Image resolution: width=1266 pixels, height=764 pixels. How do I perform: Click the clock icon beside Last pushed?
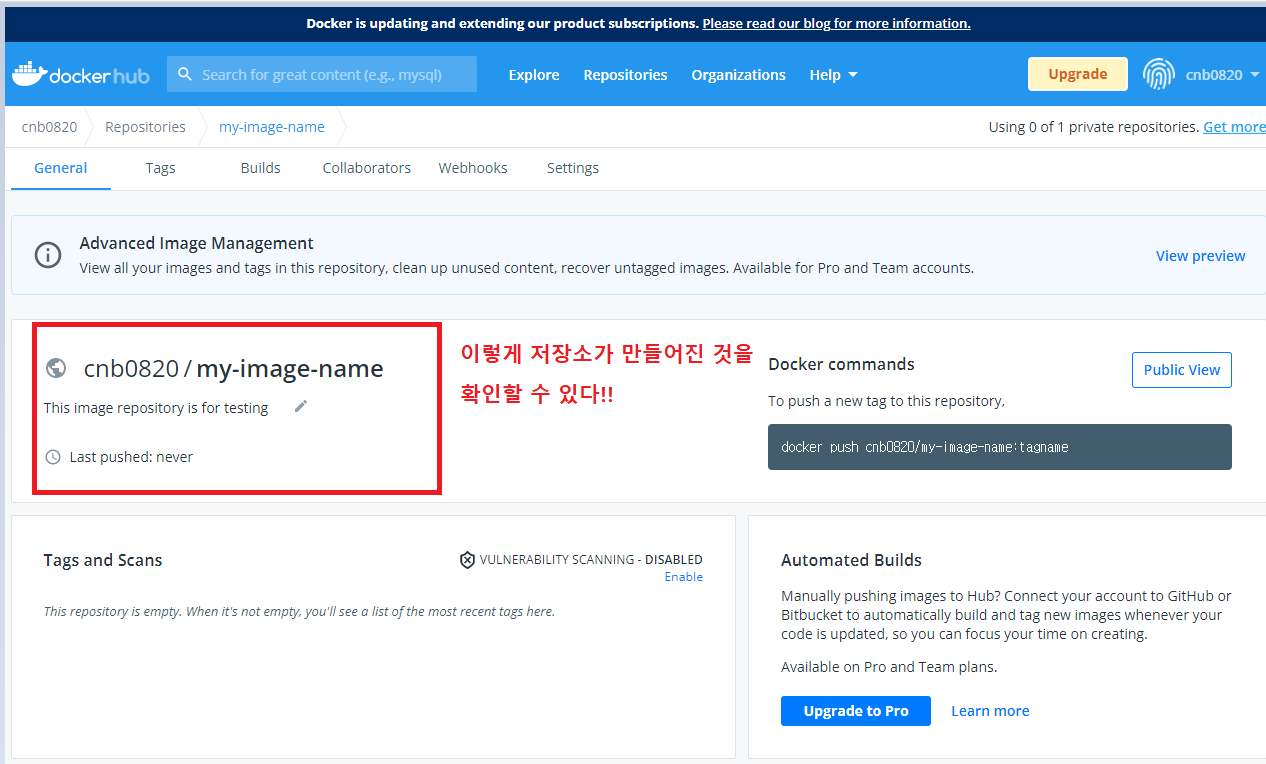(x=53, y=457)
